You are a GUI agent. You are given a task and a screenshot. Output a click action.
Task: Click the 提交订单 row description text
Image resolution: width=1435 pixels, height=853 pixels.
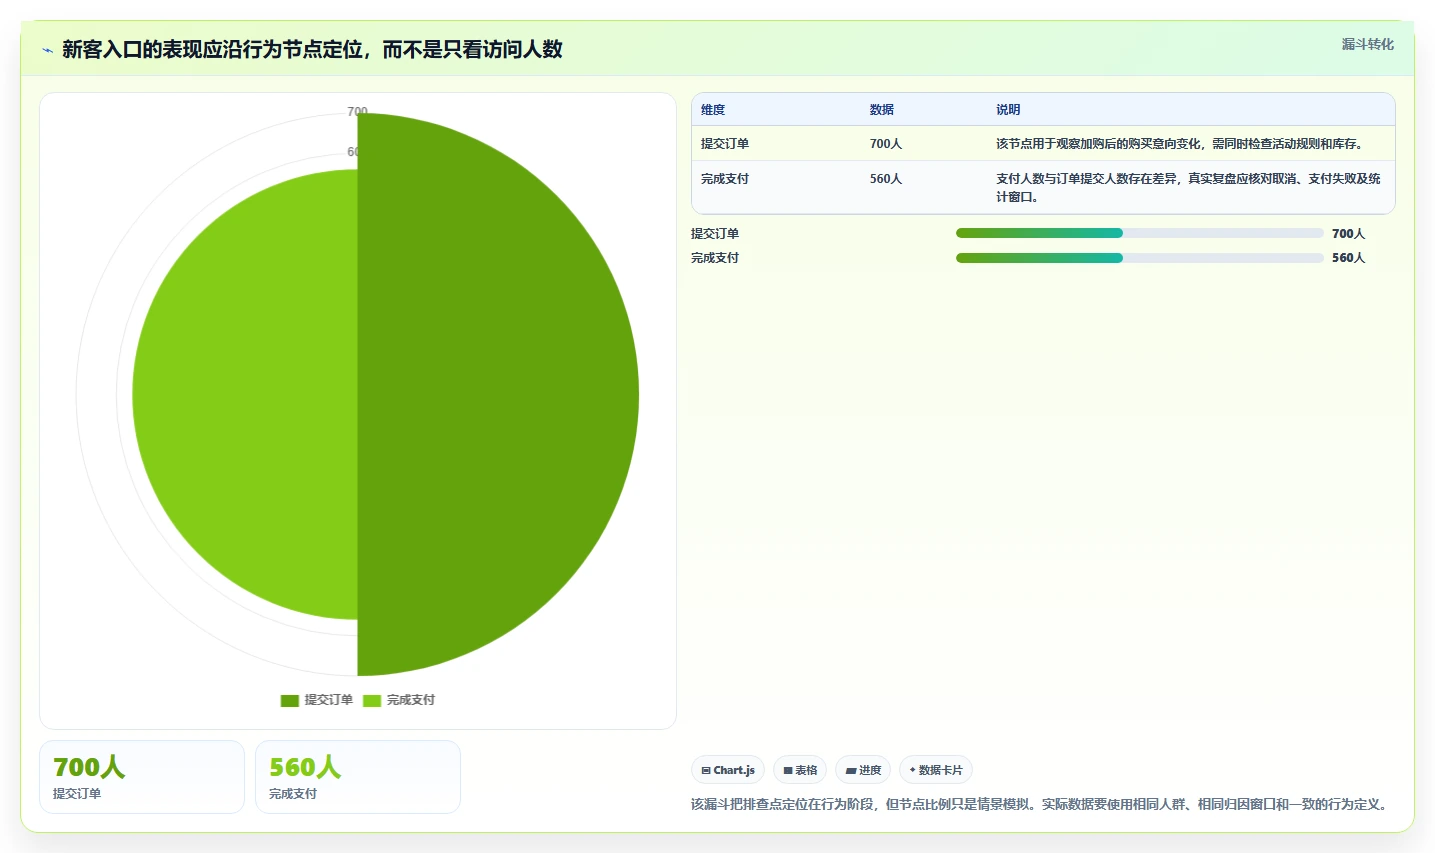(1181, 144)
